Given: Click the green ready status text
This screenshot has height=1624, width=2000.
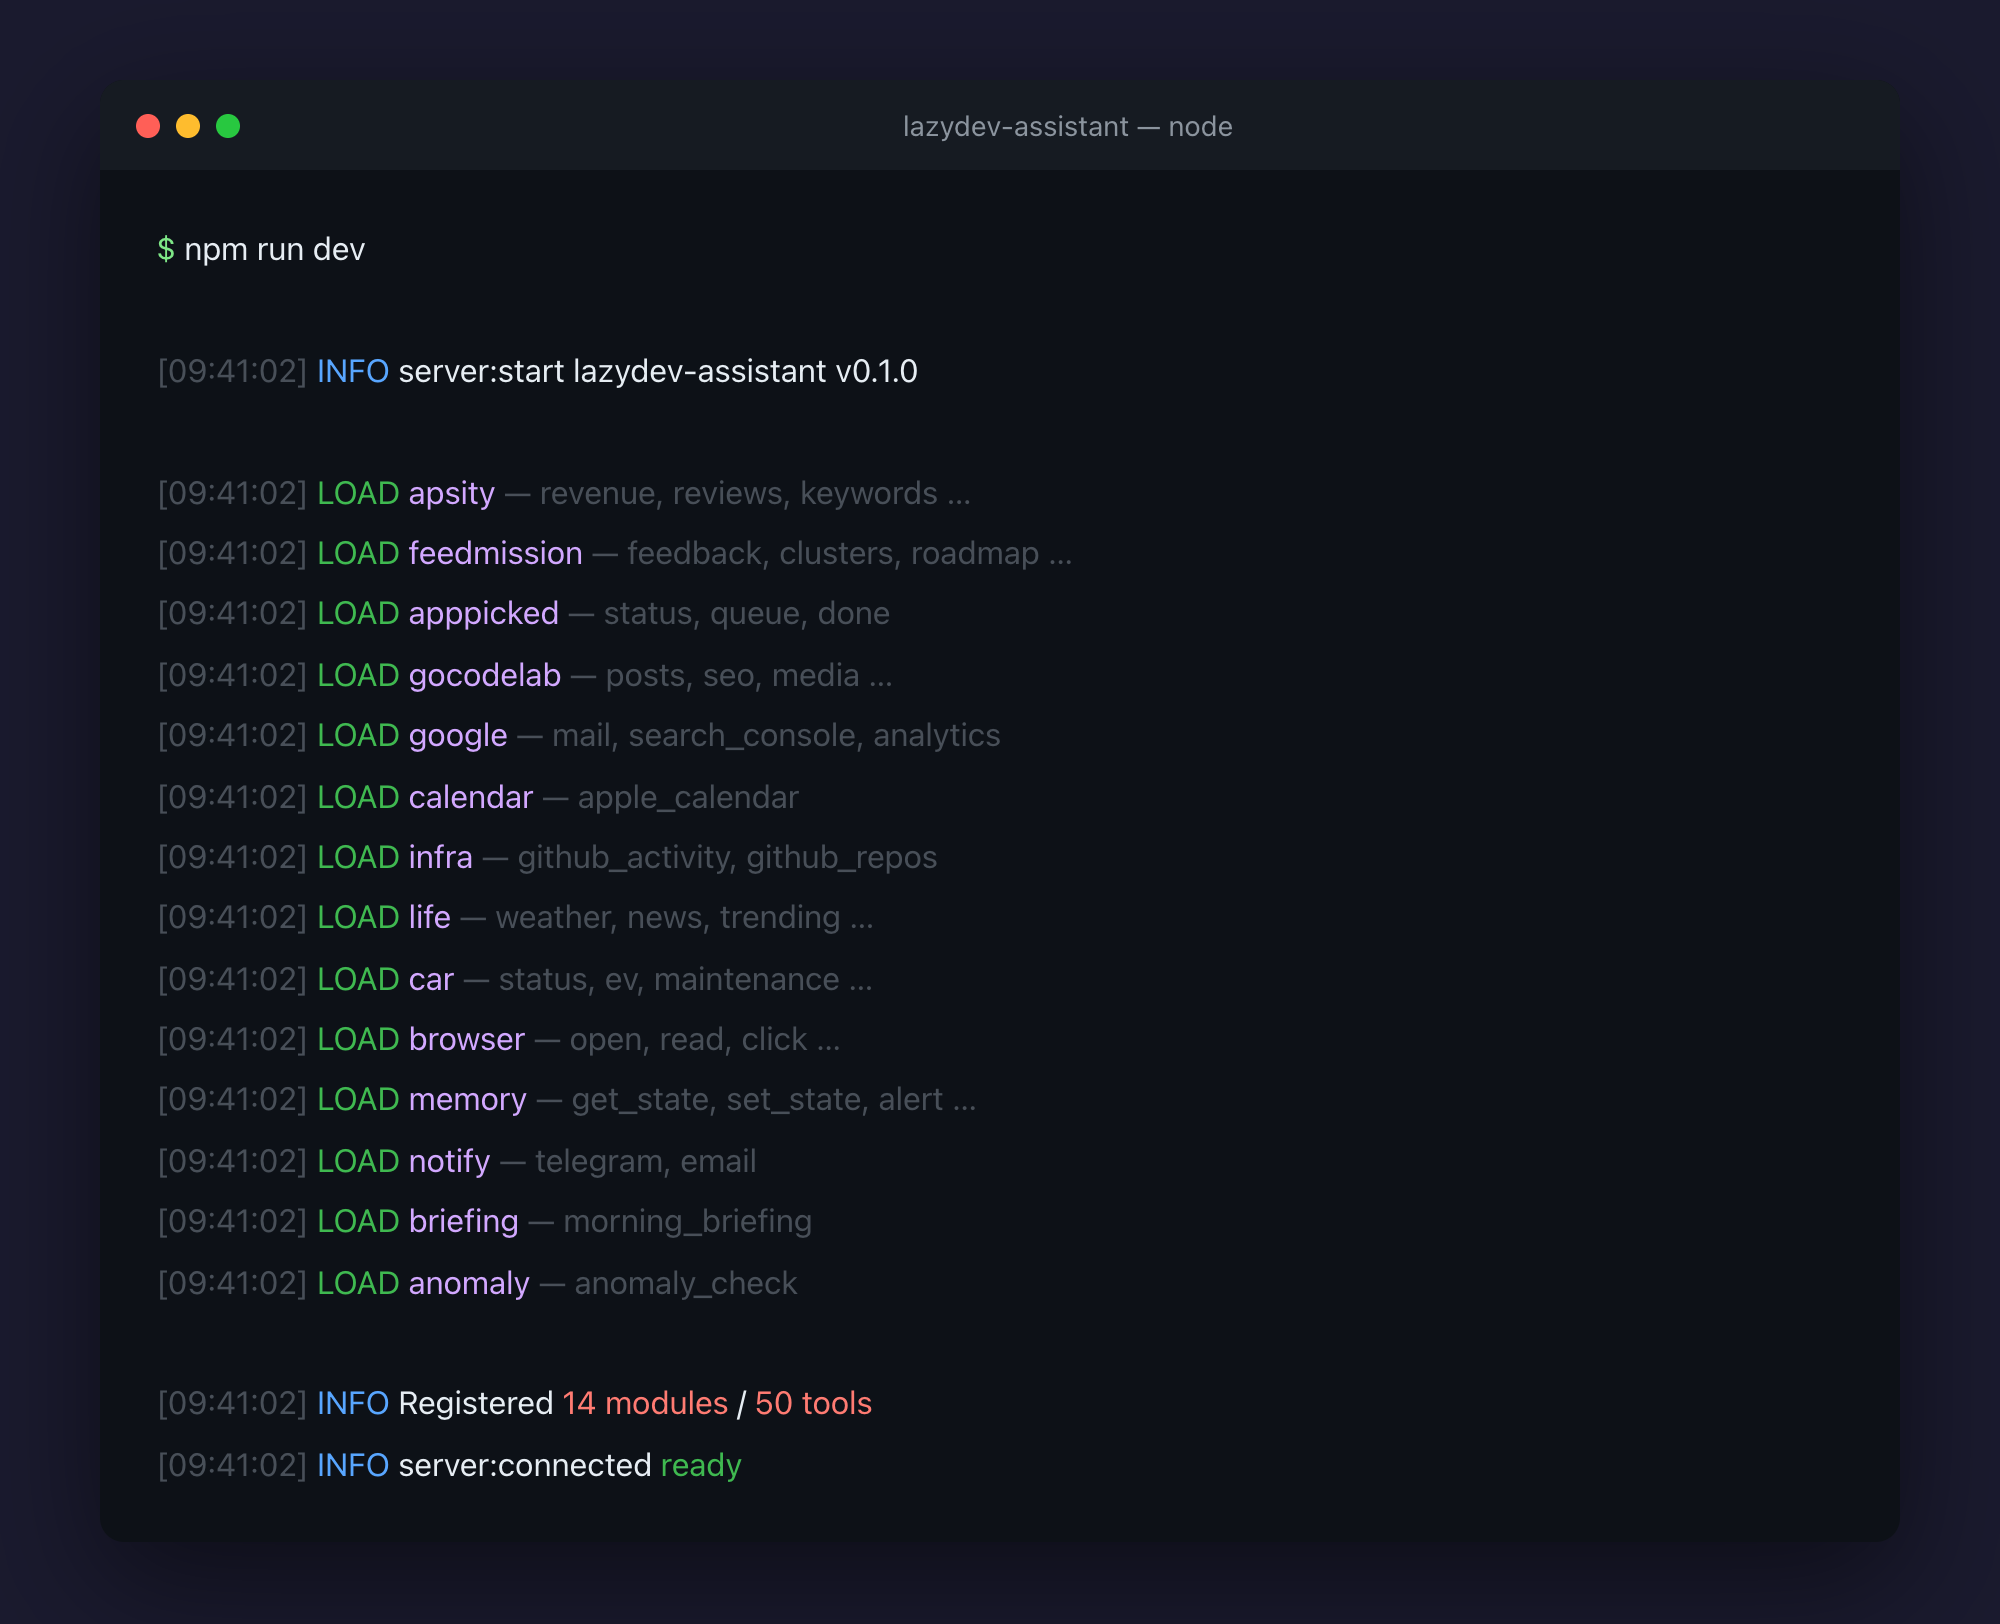Looking at the screenshot, I should (x=700, y=1465).
